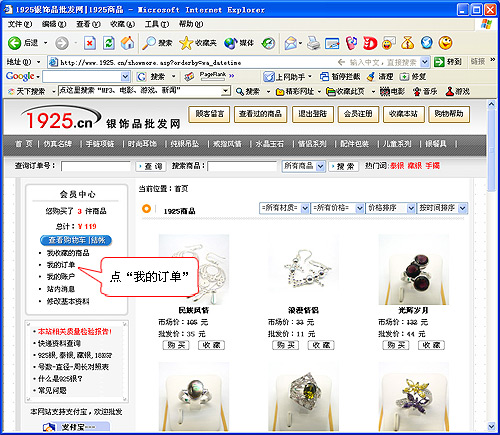This screenshot has height=435, width=500.
Task: Click the Stop loading icon
Action: click(90, 43)
